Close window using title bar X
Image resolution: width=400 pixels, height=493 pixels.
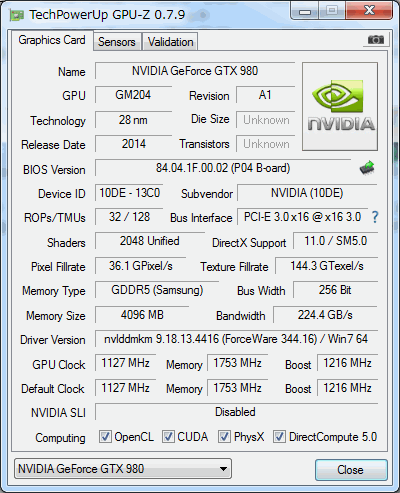click(370, 11)
